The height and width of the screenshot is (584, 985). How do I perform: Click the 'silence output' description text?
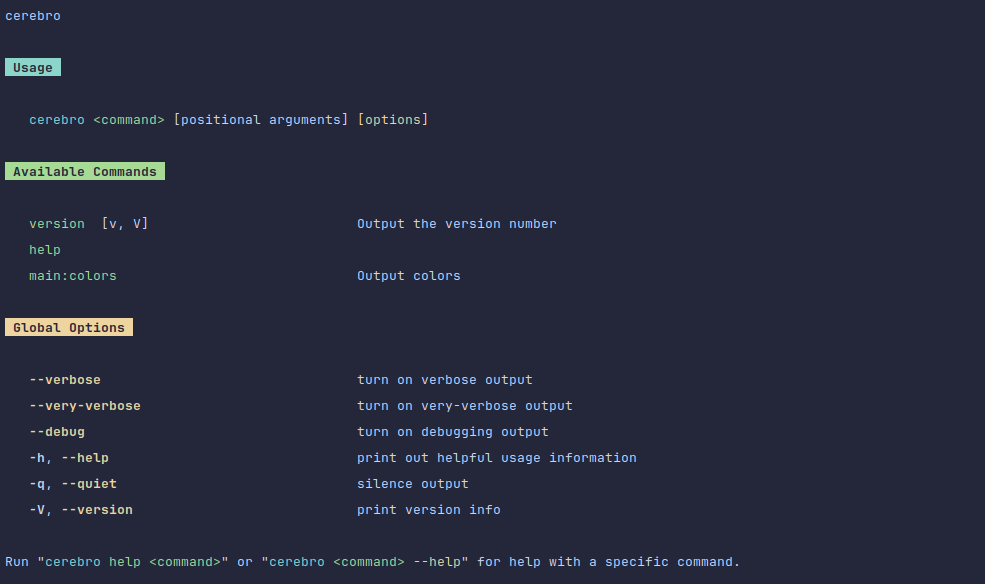tap(413, 484)
